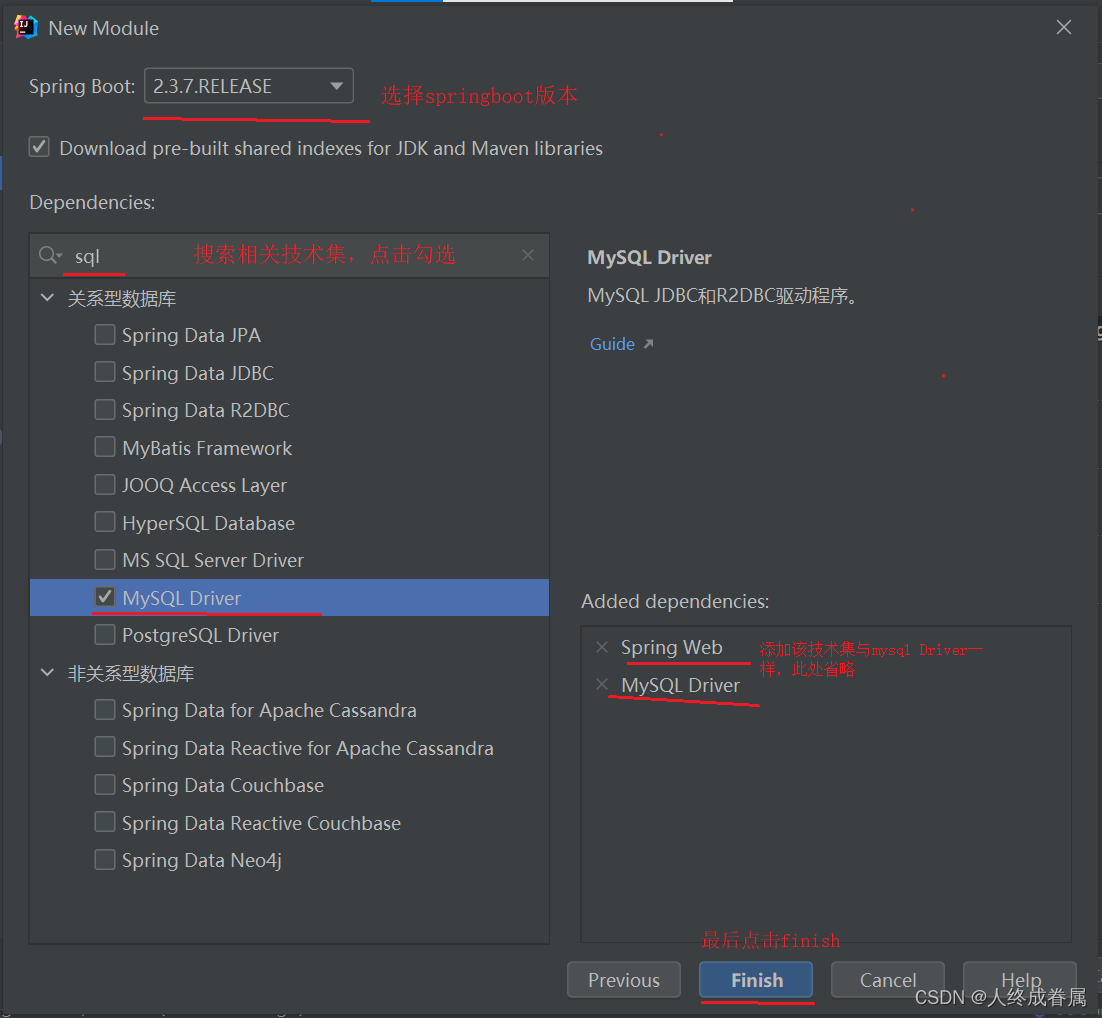Check JOOQ Access Layer
The image size is (1102, 1018).
105,484
